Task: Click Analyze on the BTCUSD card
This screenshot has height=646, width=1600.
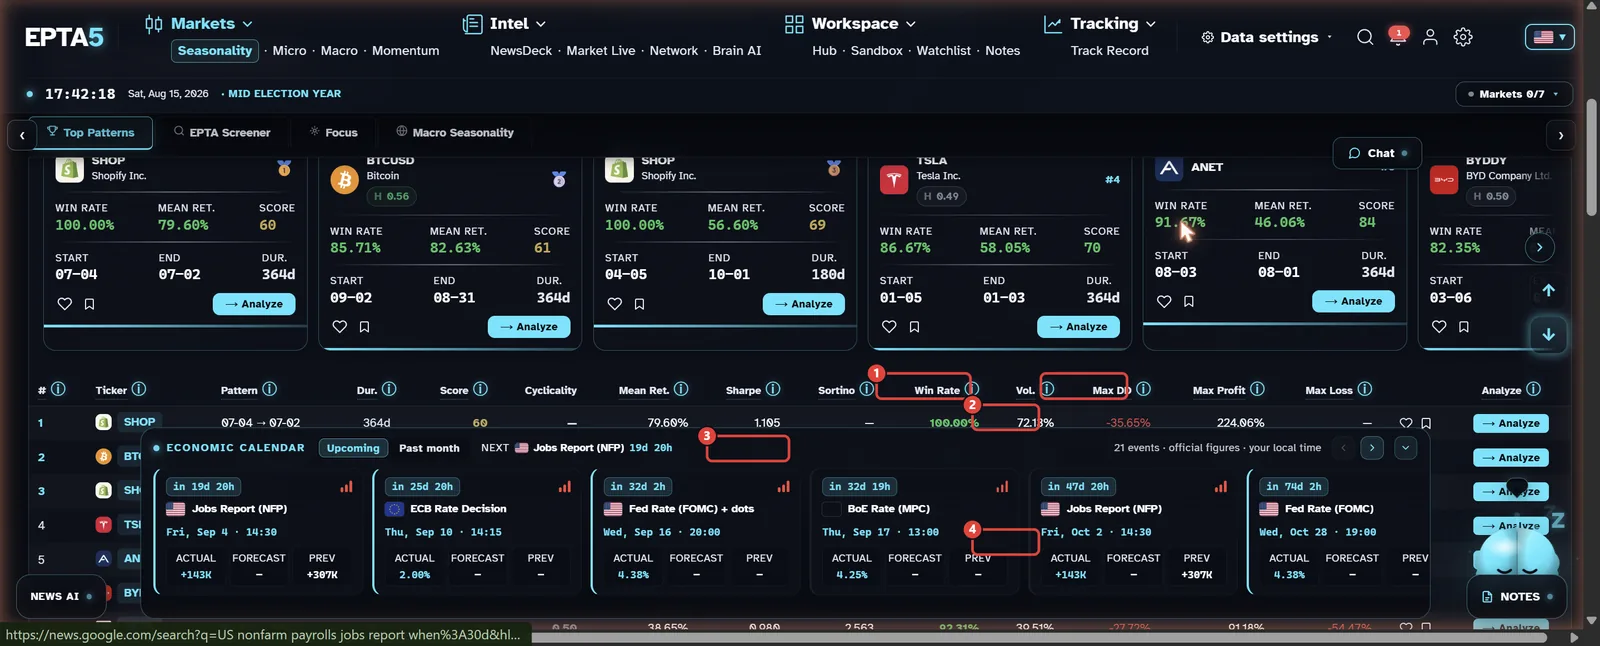Action: pyautogui.click(x=529, y=327)
